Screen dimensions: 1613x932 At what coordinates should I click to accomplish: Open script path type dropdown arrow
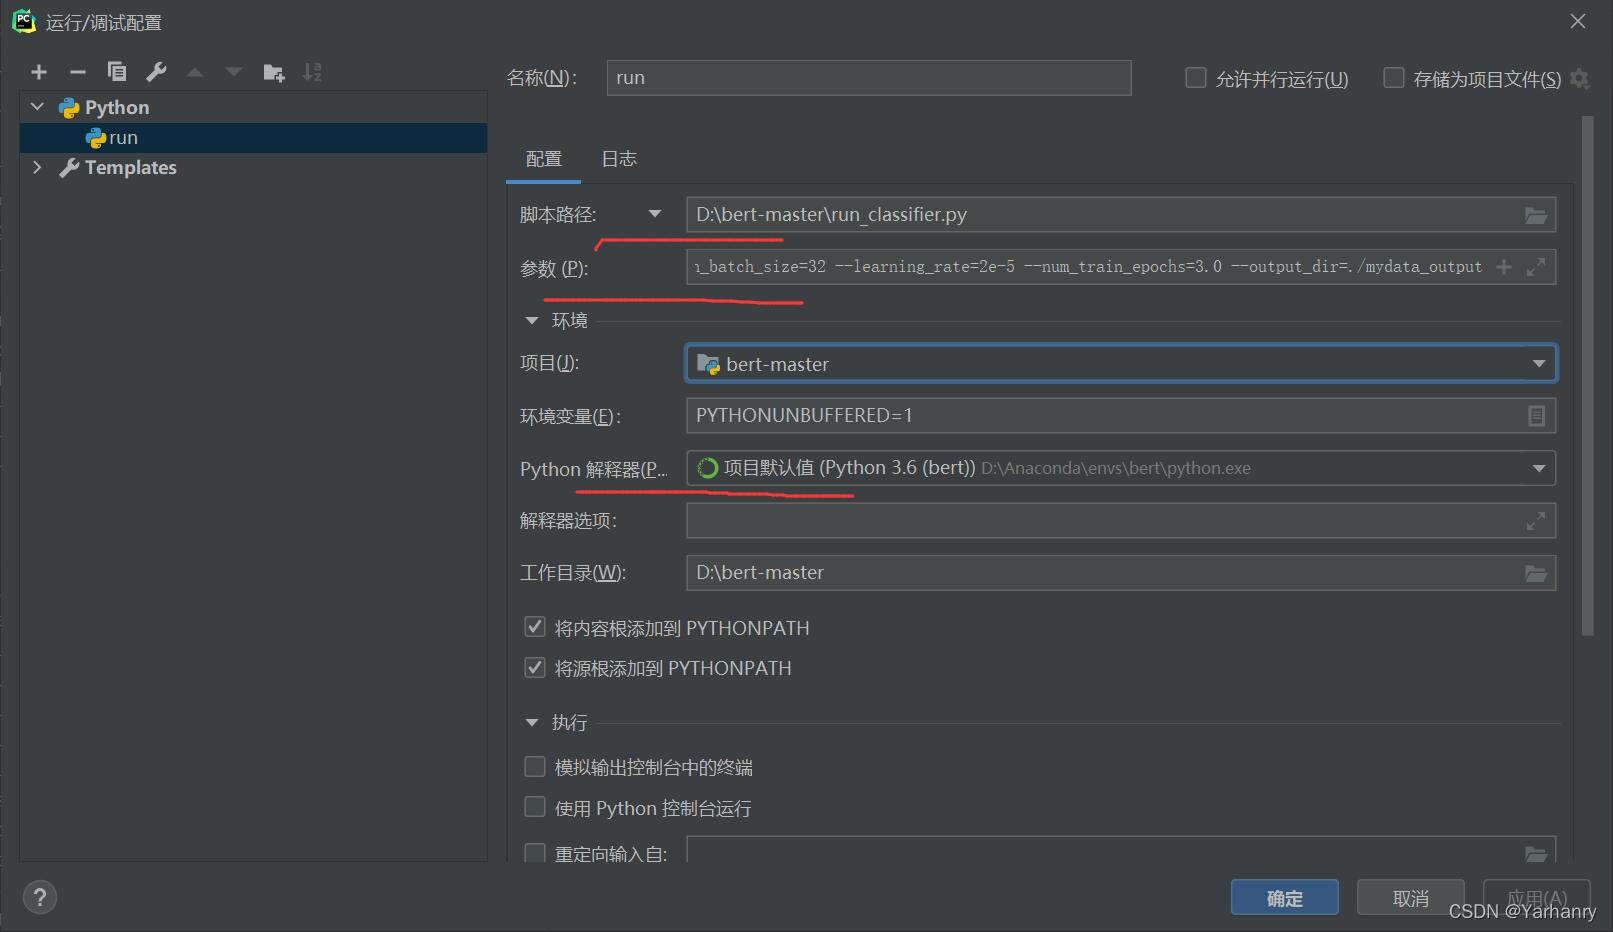[655, 214]
